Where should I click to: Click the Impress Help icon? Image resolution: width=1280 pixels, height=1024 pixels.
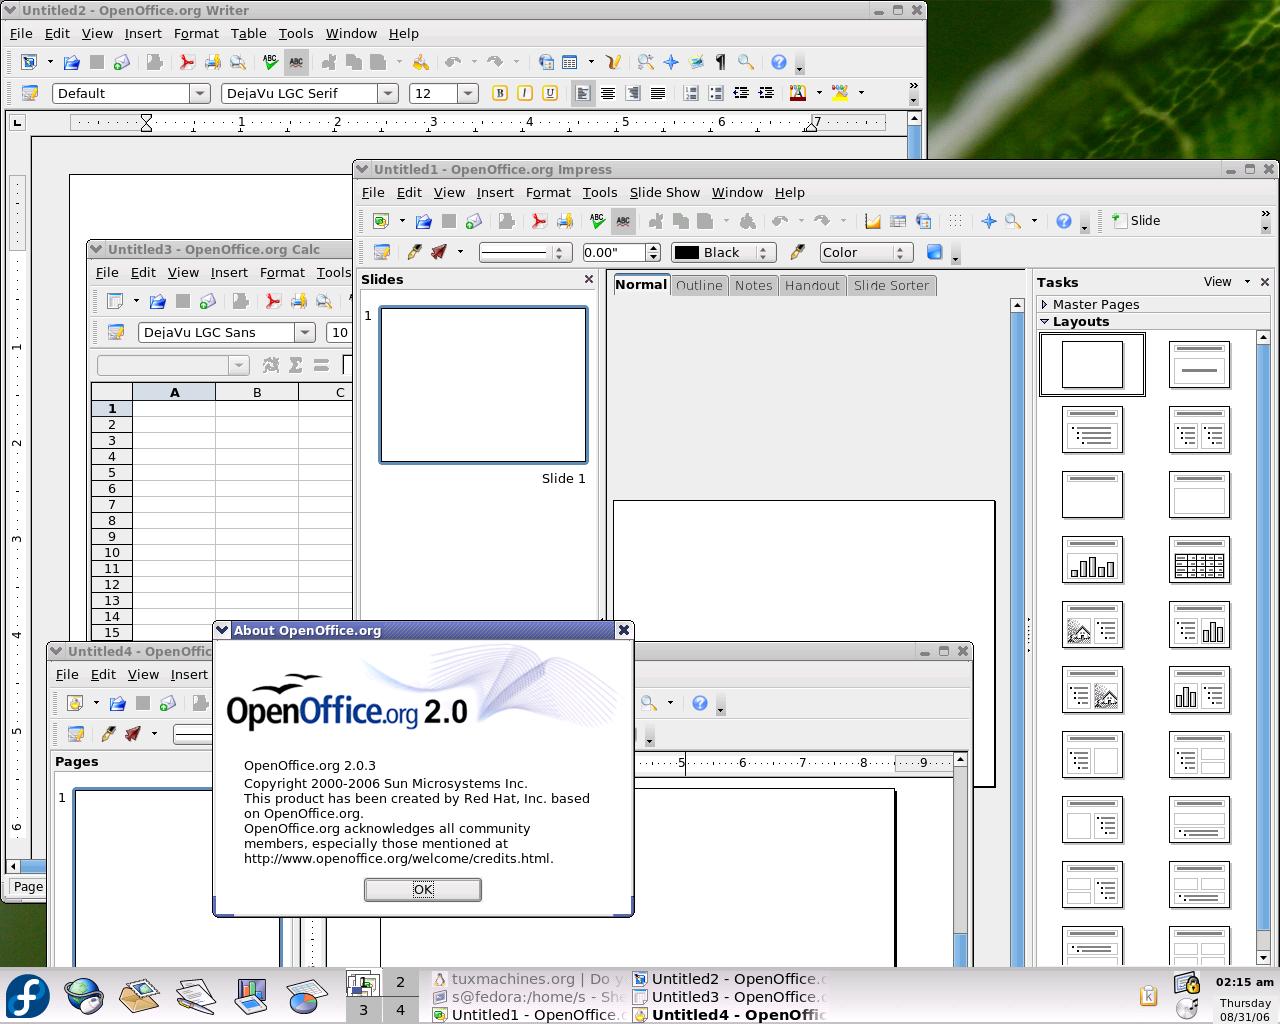[1064, 221]
